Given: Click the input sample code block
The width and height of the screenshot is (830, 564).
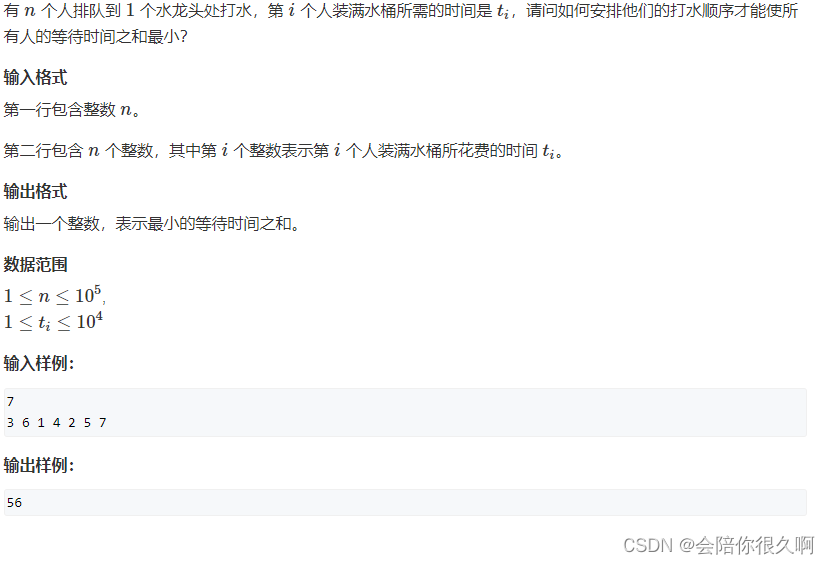Looking at the screenshot, I should coord(405,412).
